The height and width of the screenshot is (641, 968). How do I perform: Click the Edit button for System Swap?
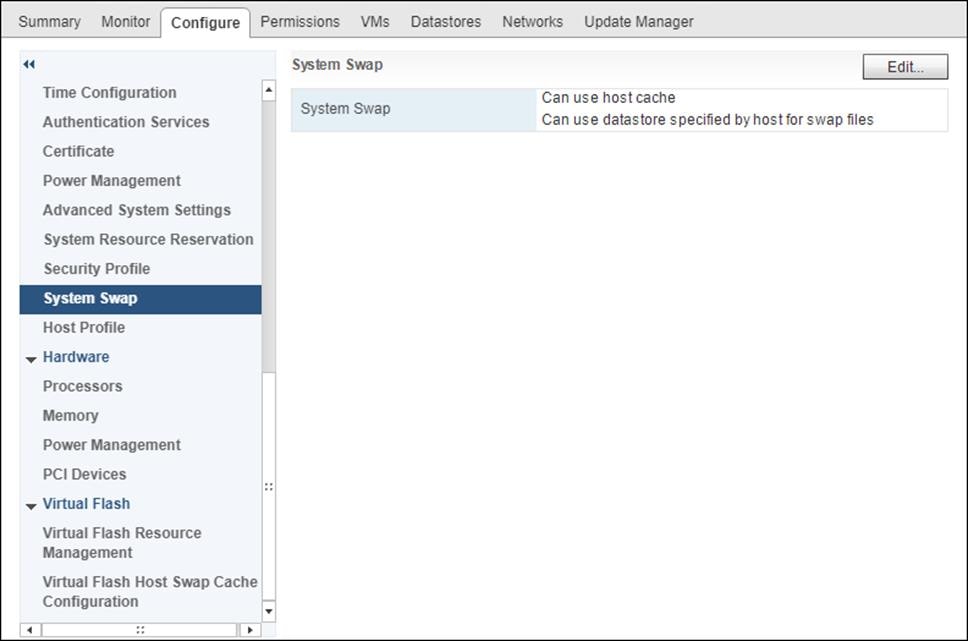point(903,67)
